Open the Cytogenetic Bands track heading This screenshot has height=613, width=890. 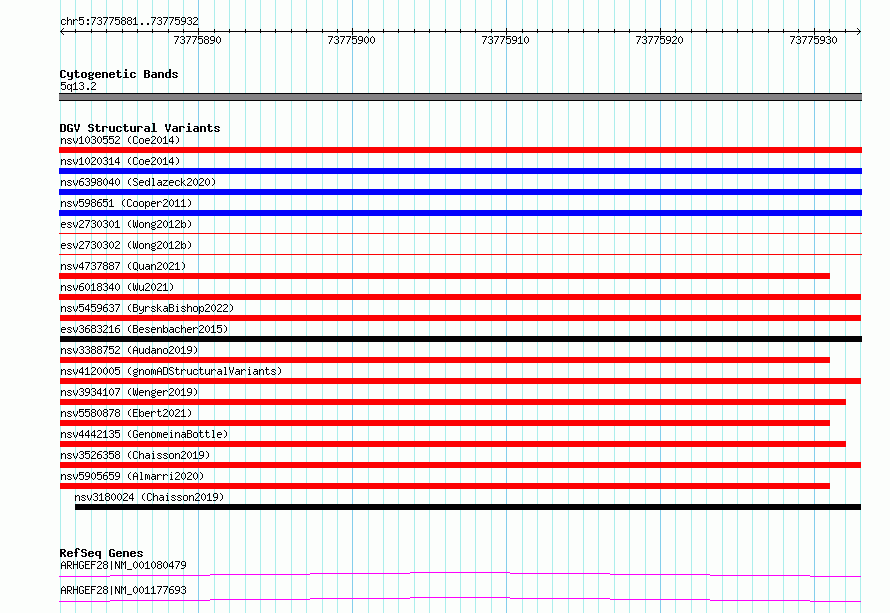[x=119, y=74]
